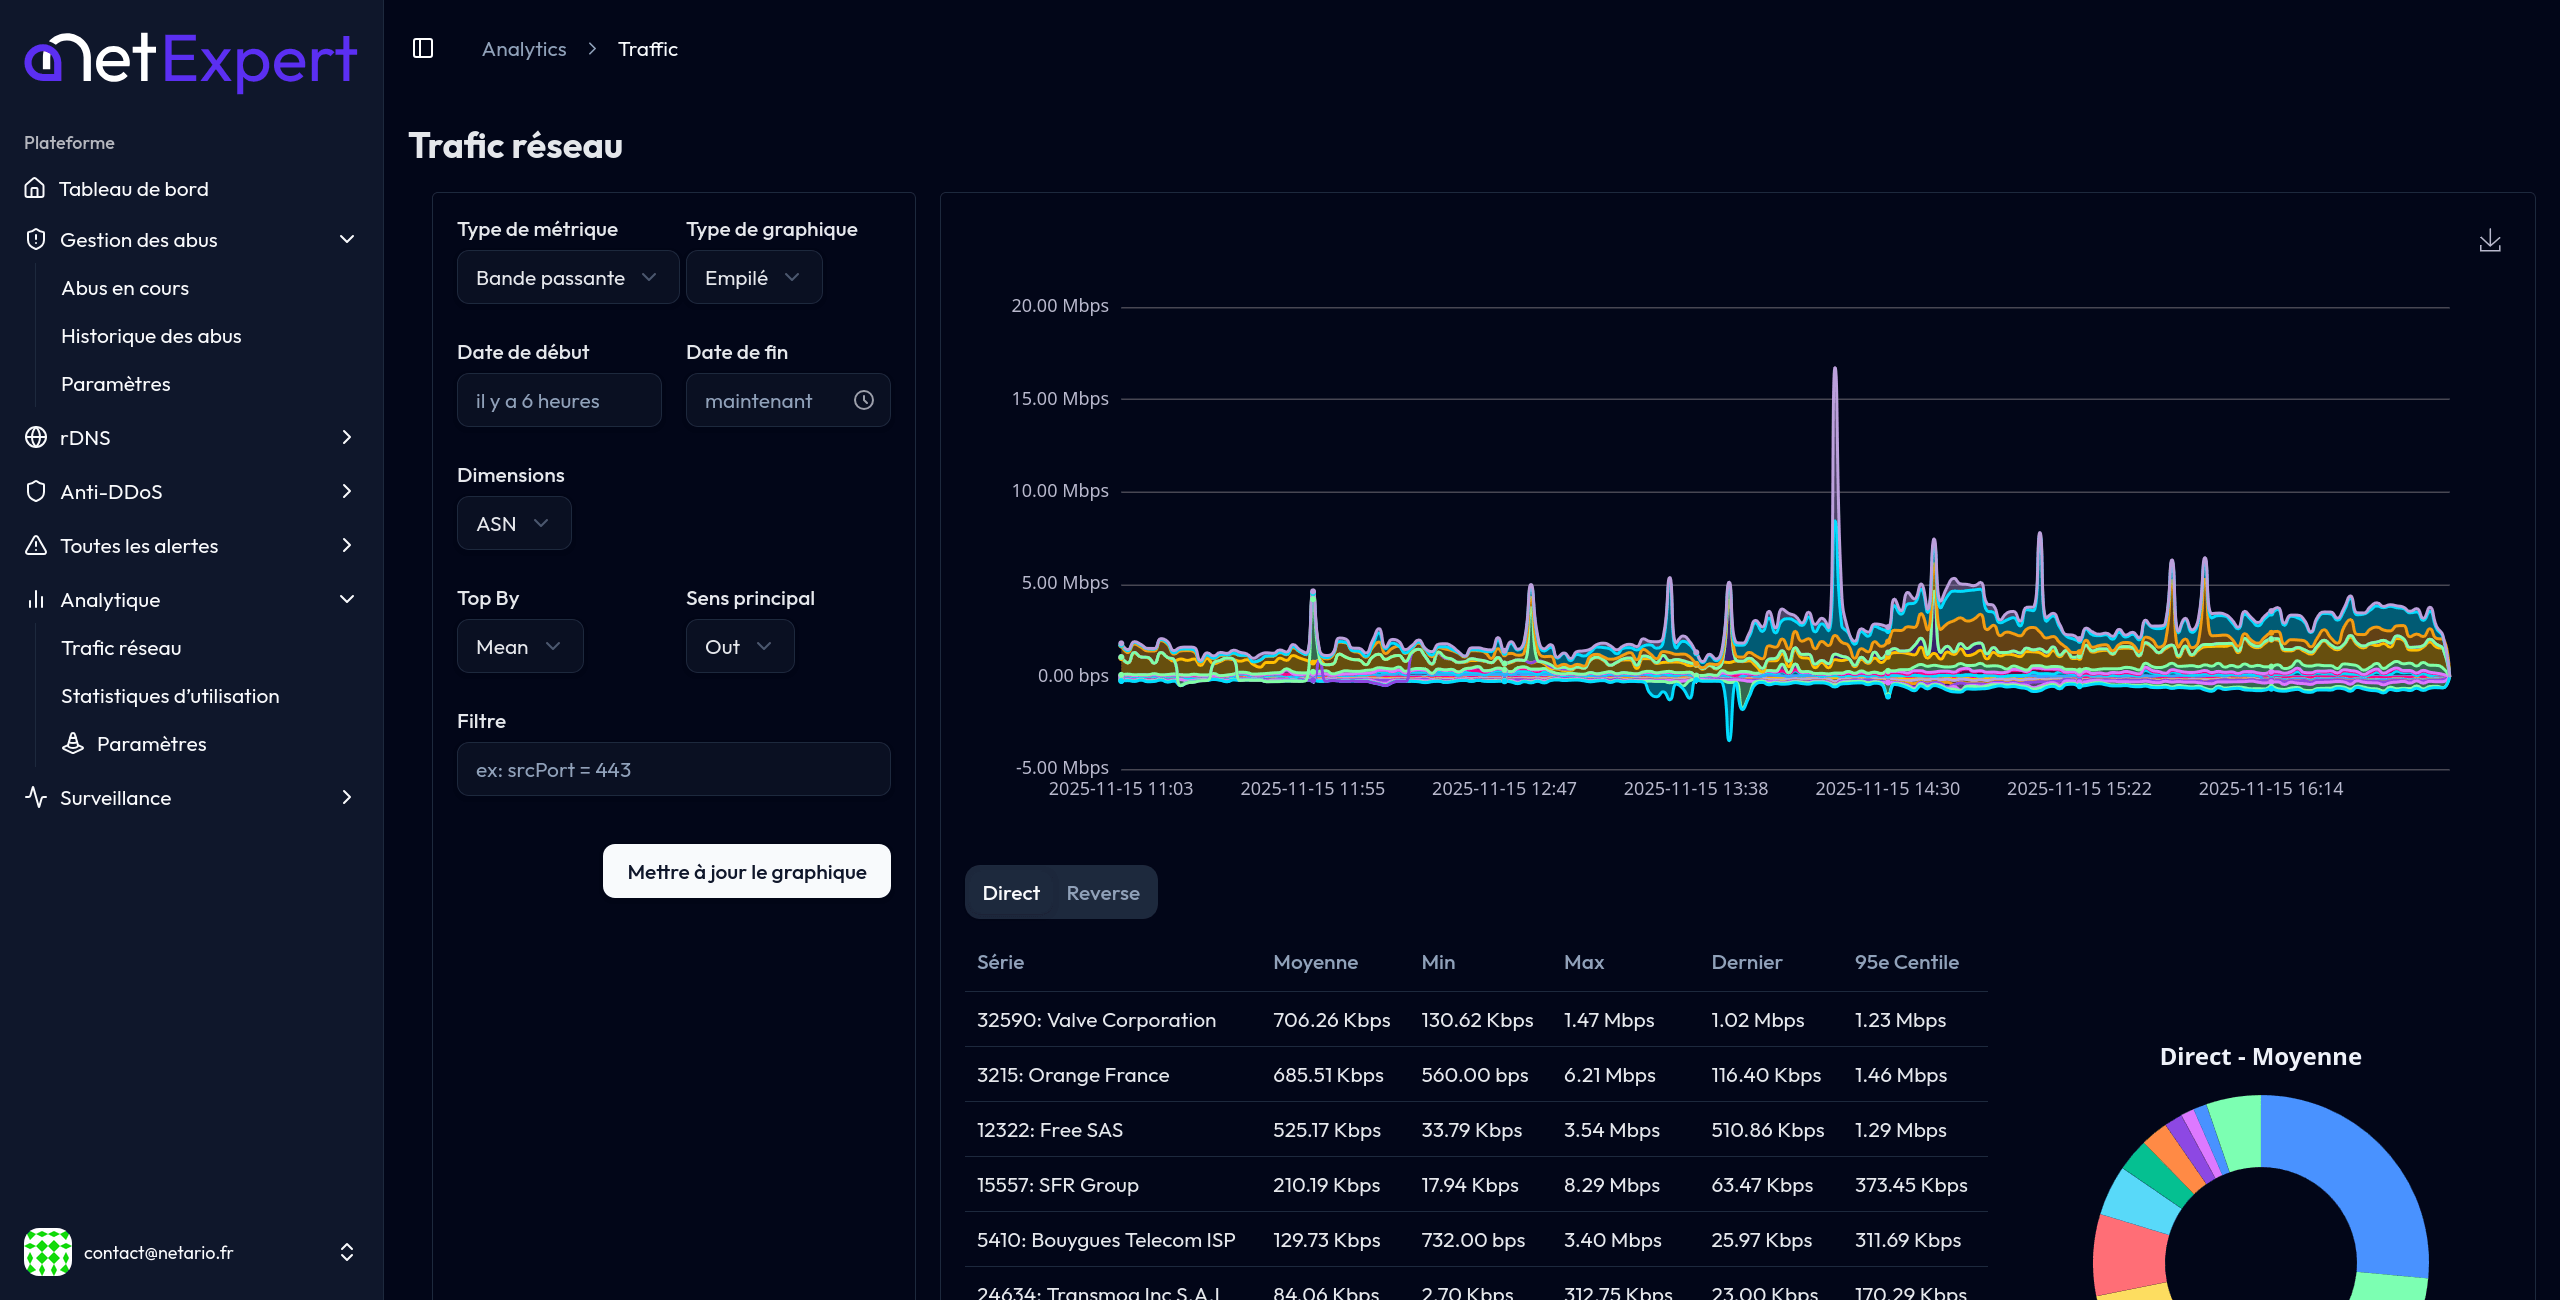Open the ASN dimensions dropdown
2560x1300 pixels.
513,523
